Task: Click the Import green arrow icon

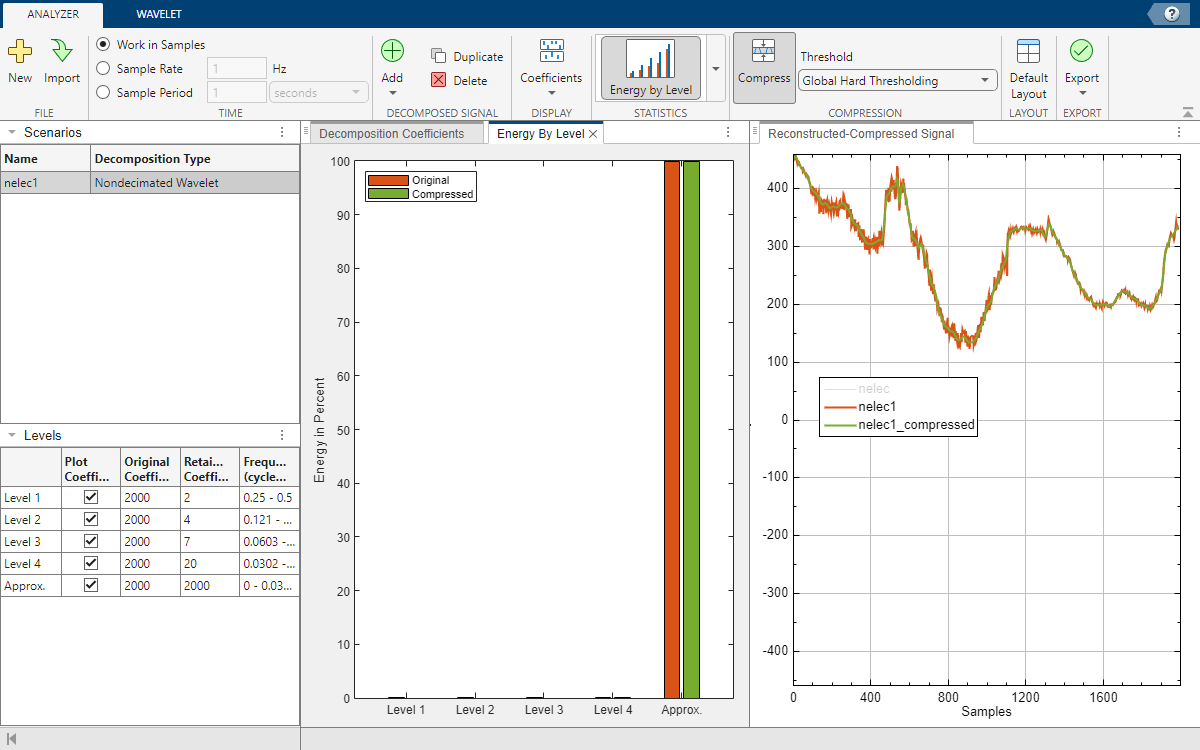Action: coord(62,52)
